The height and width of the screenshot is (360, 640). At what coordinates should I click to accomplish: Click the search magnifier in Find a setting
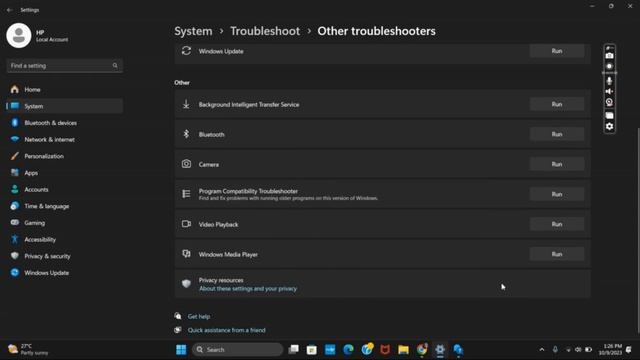115,66
